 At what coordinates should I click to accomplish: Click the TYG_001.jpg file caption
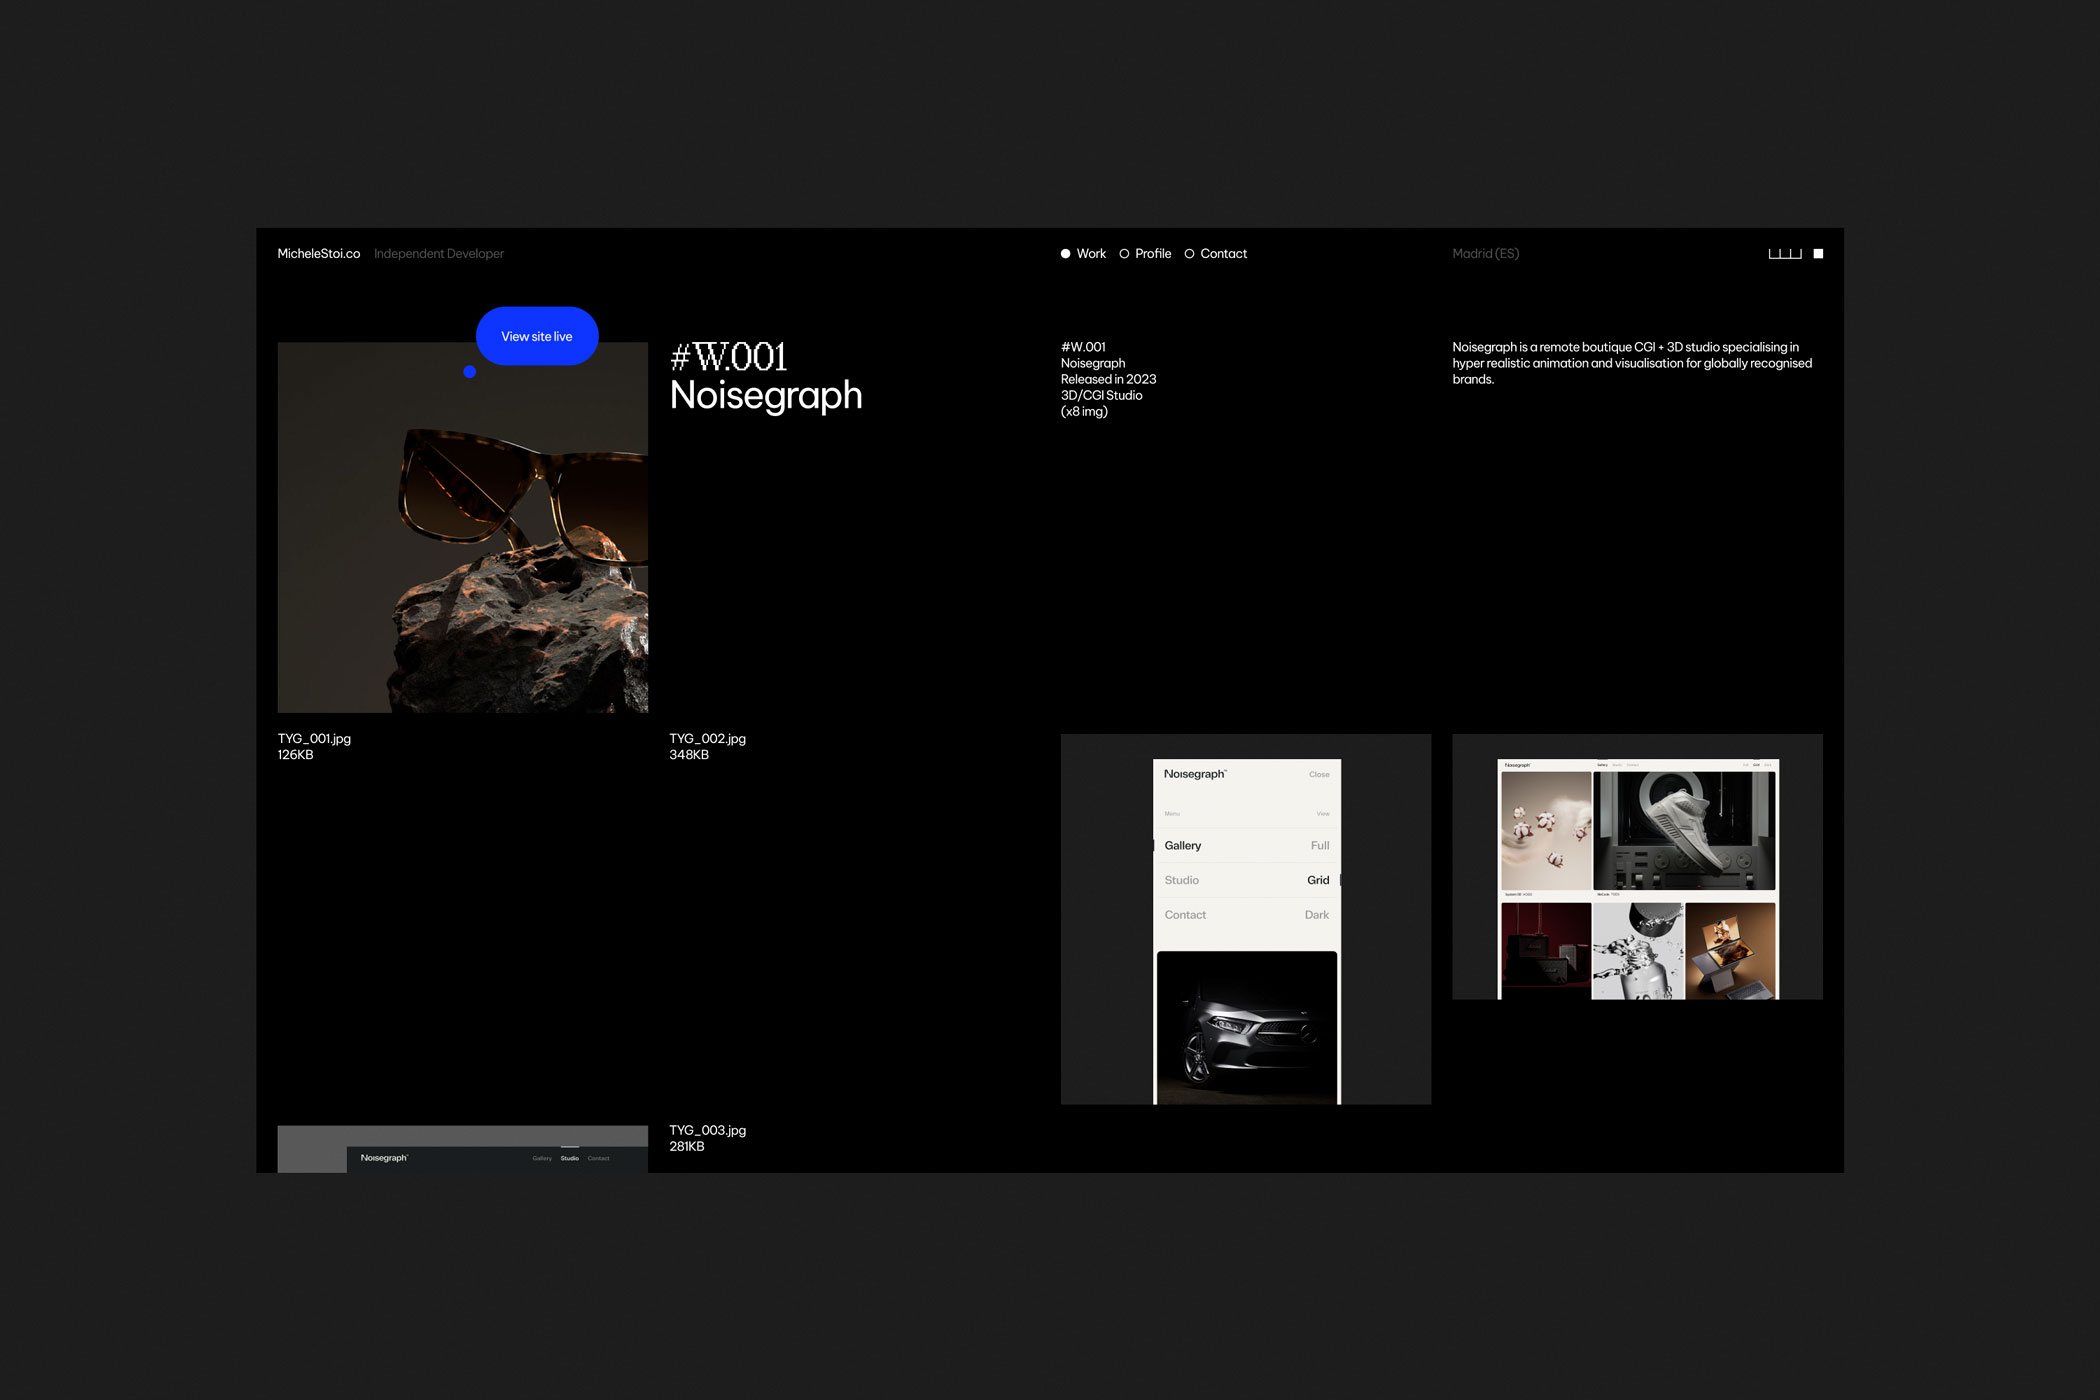click(314, 739)
